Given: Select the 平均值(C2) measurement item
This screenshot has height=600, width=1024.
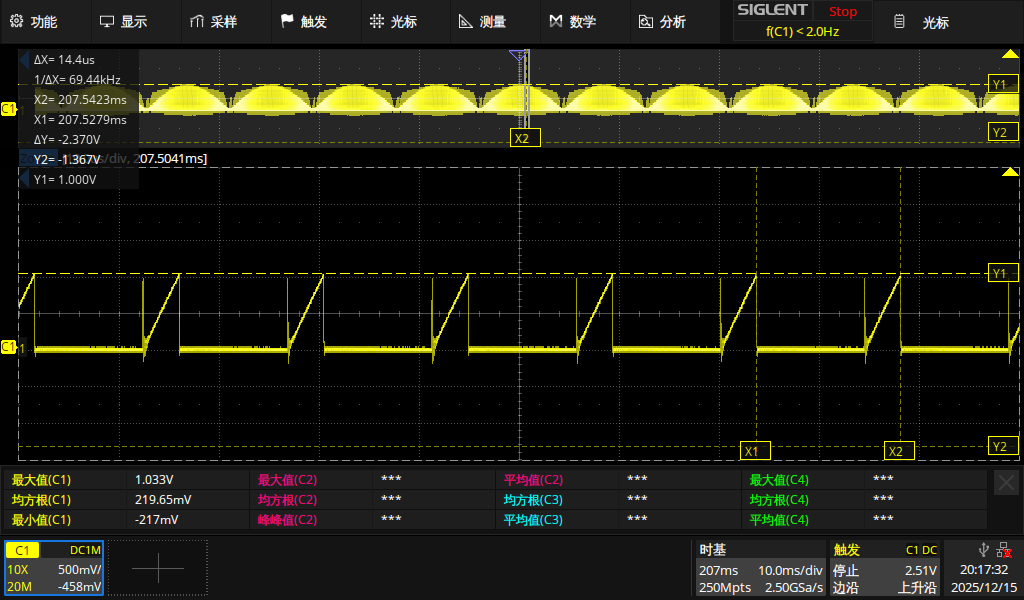Looking at the screenshot, I should [533, 480].
